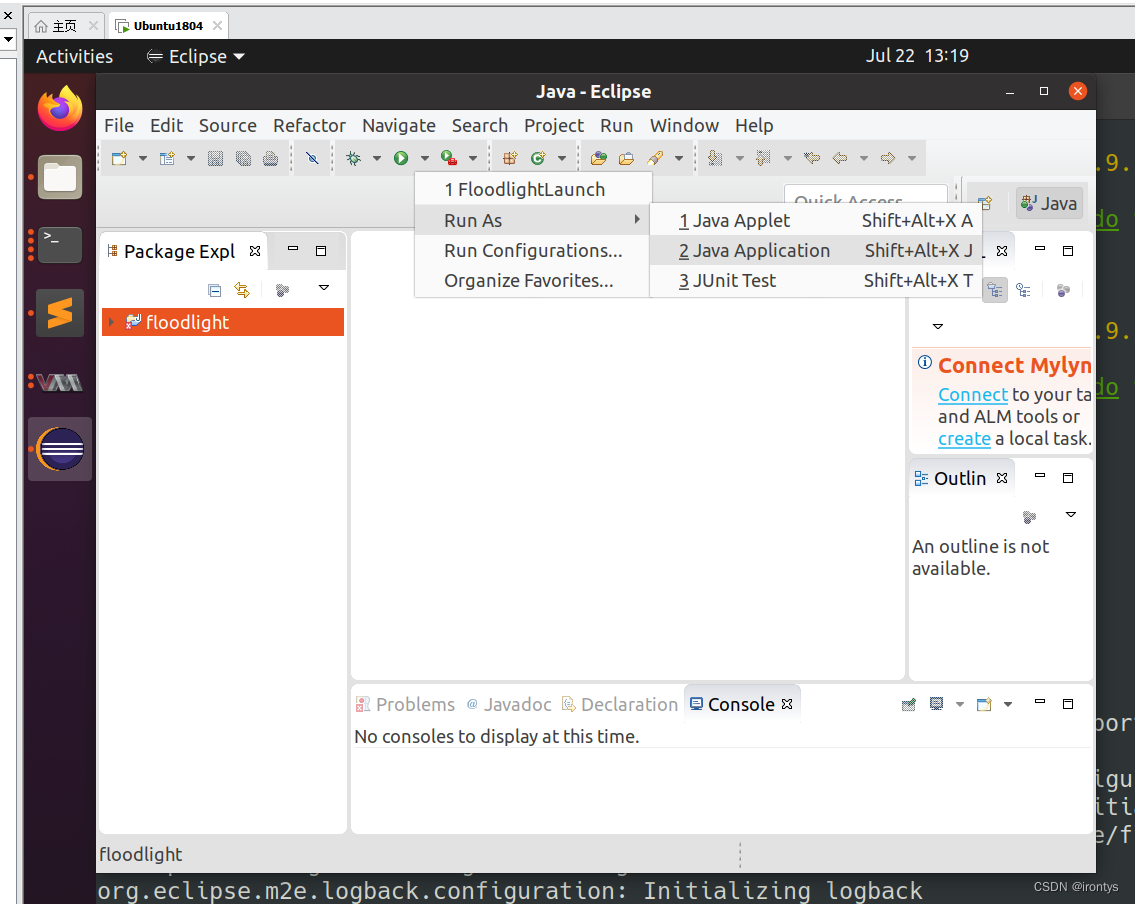The width and height of the screenshot is (1135, 904).
Task: Click Collapse All in Package Explorer
Action: pos(214,290)
